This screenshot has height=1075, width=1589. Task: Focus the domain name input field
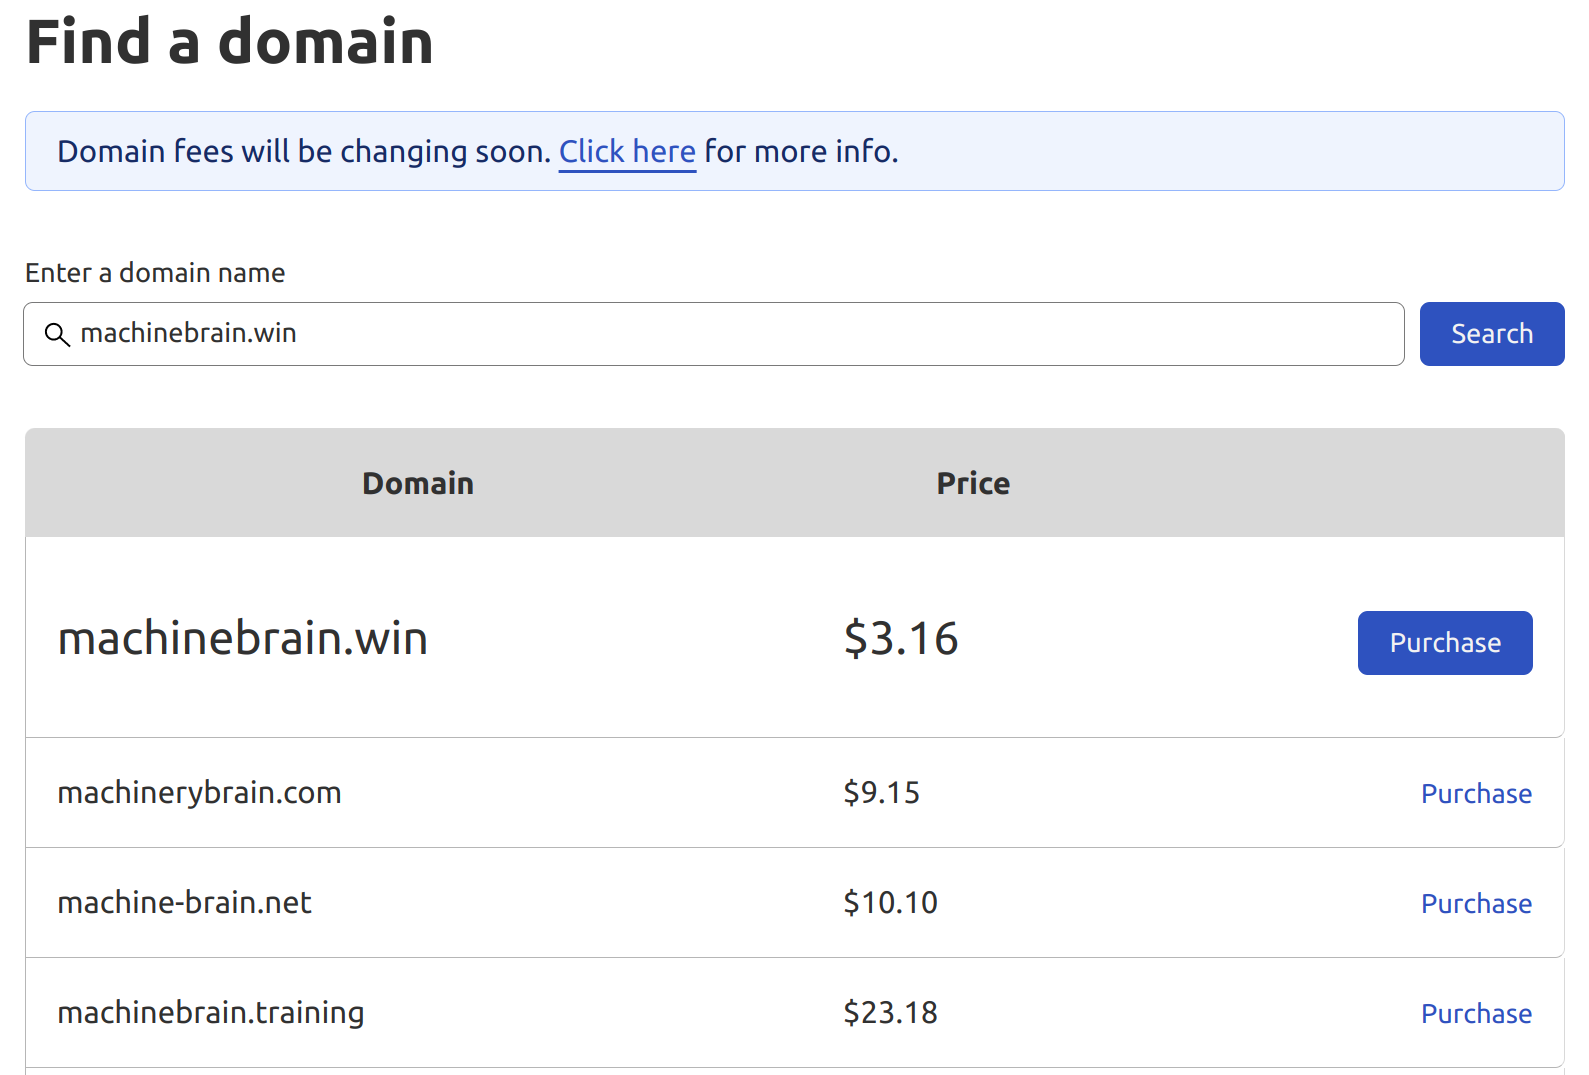click(x=714, y=334)
